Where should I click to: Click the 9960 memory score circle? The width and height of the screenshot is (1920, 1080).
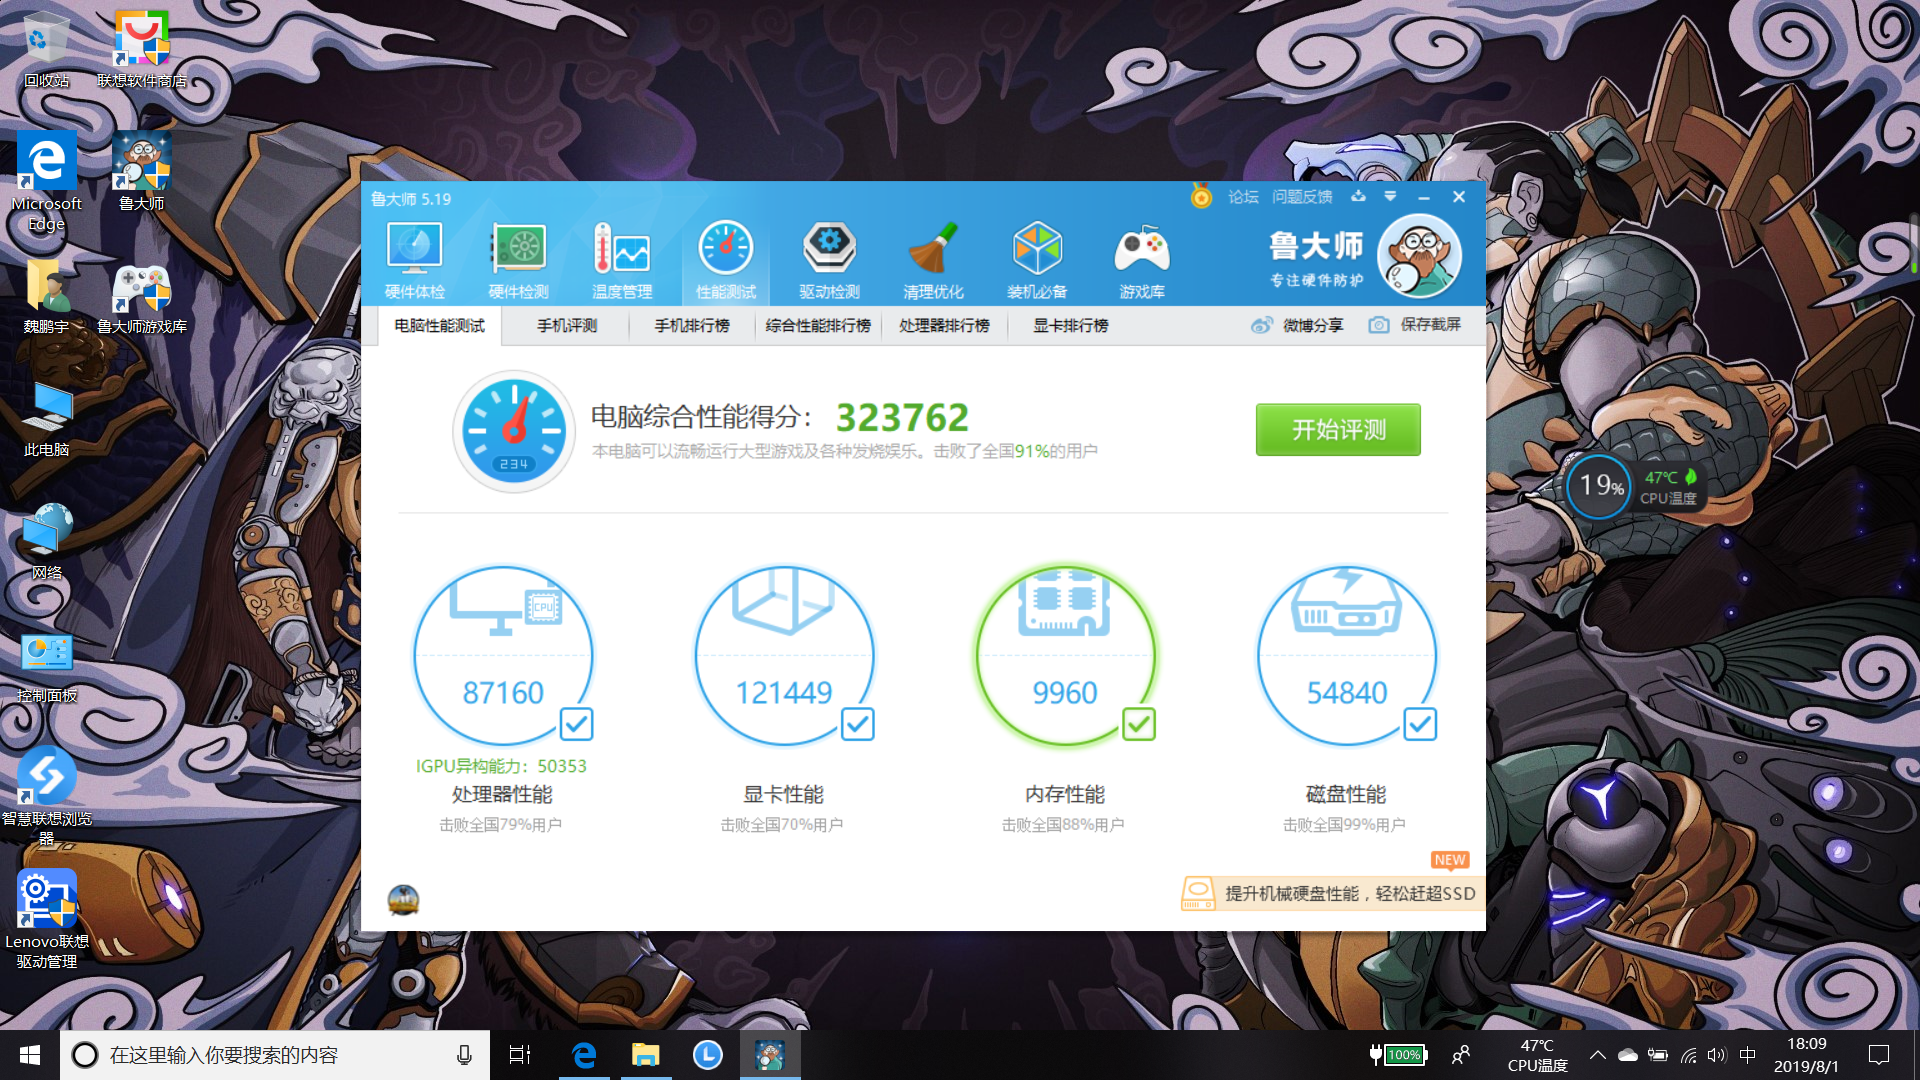point(1065,656)
